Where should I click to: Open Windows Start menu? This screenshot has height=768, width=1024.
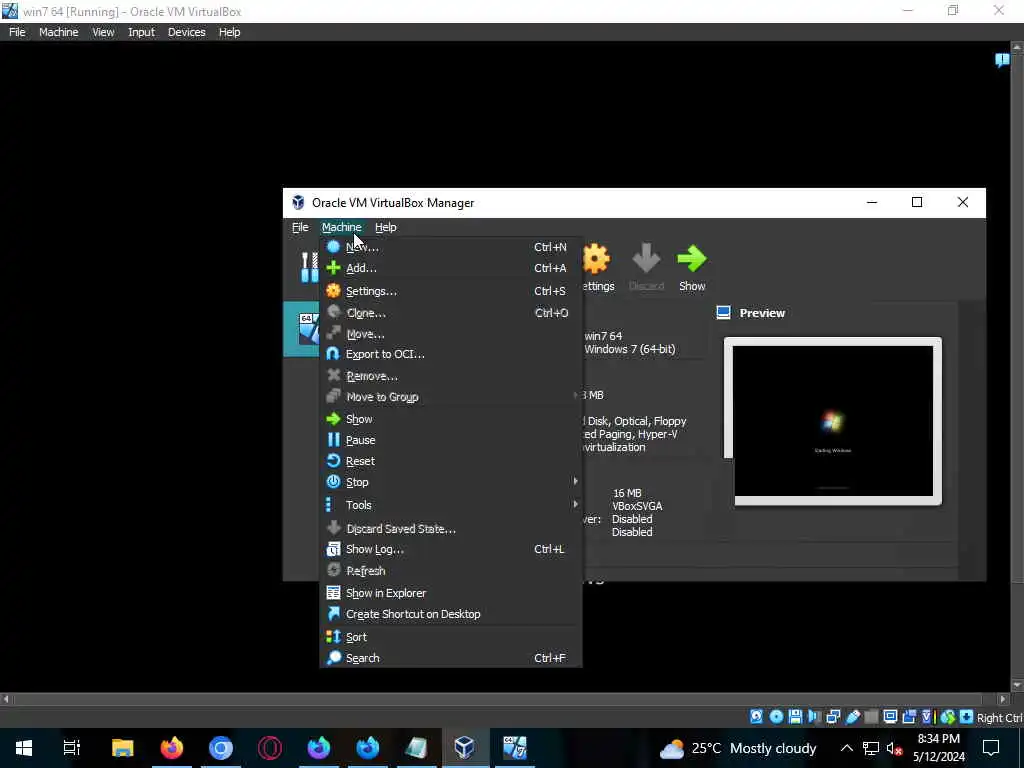pos(24,748)
